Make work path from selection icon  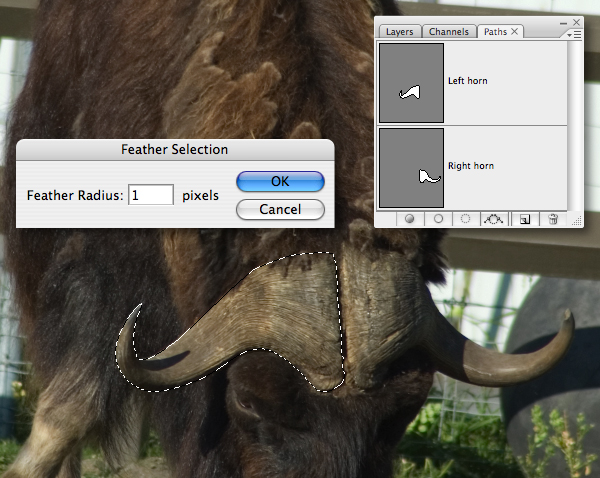(x=494, y=219)
